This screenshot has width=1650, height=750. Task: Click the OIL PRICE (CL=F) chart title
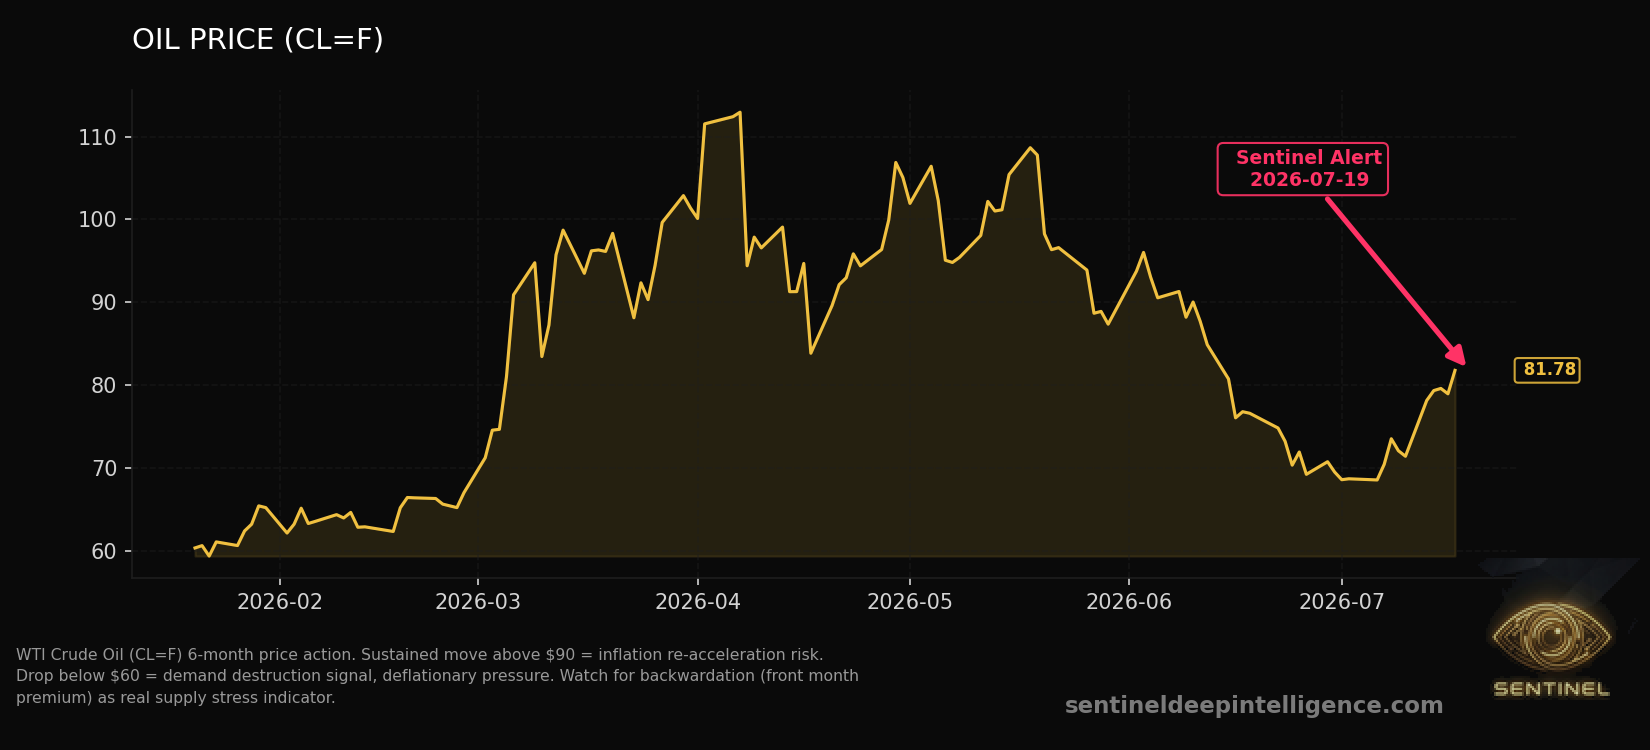pyautogui.click(x=258, y=40)
